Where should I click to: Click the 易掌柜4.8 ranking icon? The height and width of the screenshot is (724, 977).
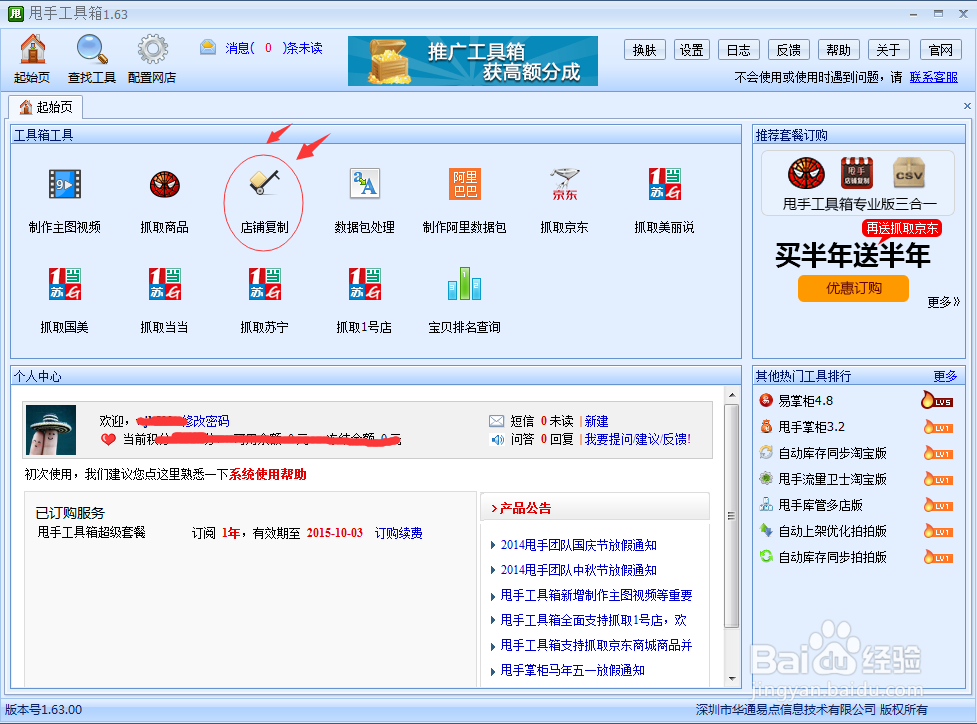pos(766,401)
